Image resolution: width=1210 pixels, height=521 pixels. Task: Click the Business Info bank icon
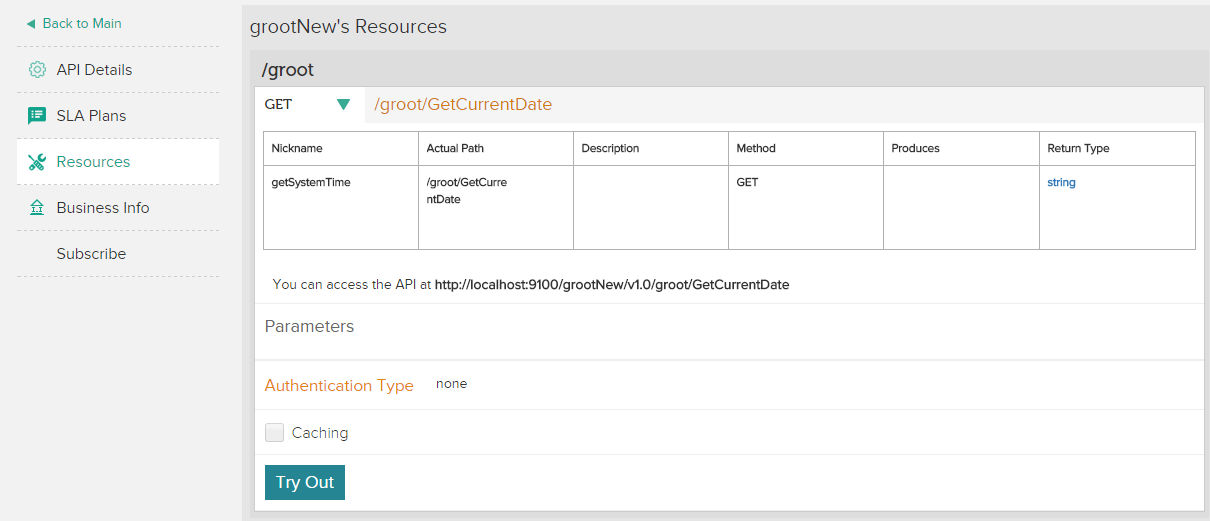pos(37,208)
